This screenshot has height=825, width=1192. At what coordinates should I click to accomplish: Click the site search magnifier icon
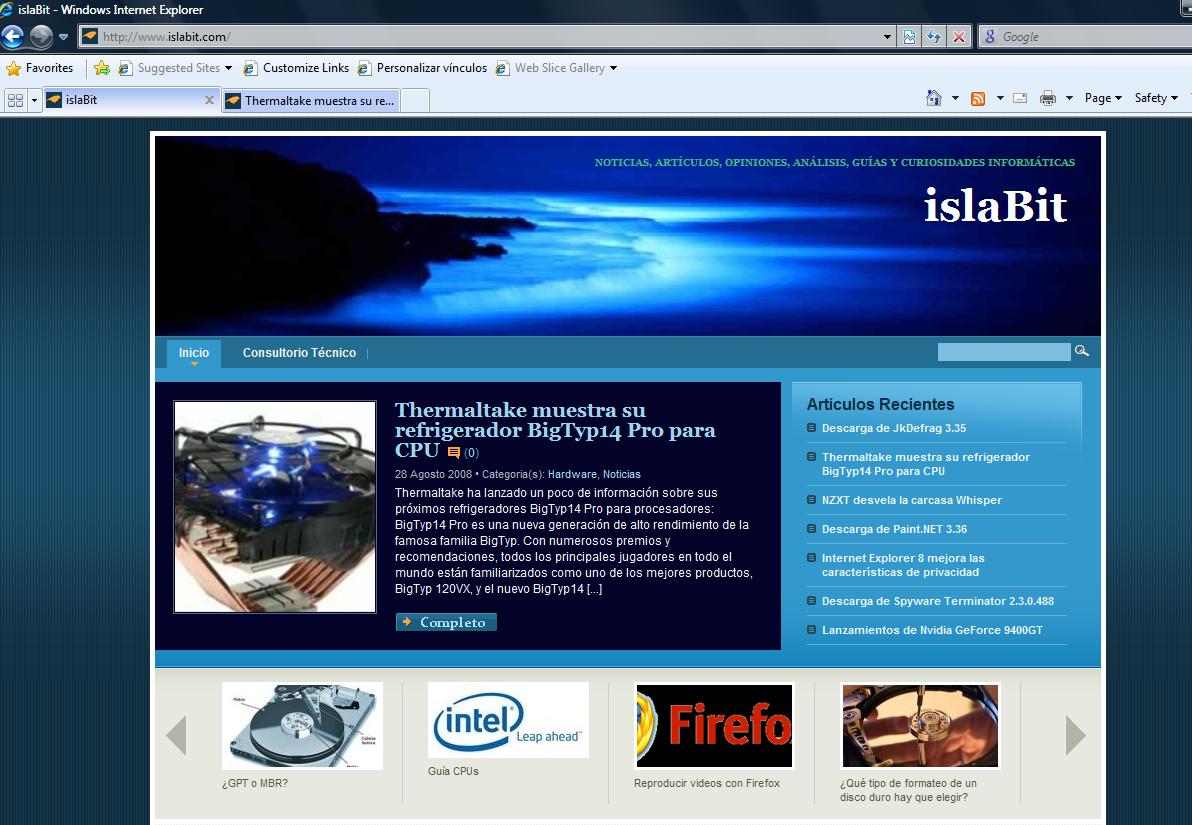click(1081, 351)
